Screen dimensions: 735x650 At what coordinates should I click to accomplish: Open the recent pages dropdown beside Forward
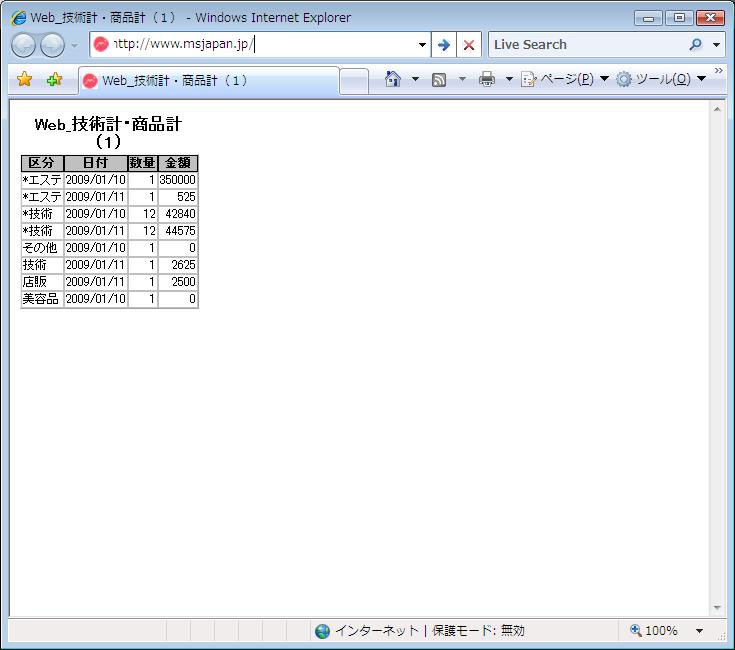click(x=75, y=45)
